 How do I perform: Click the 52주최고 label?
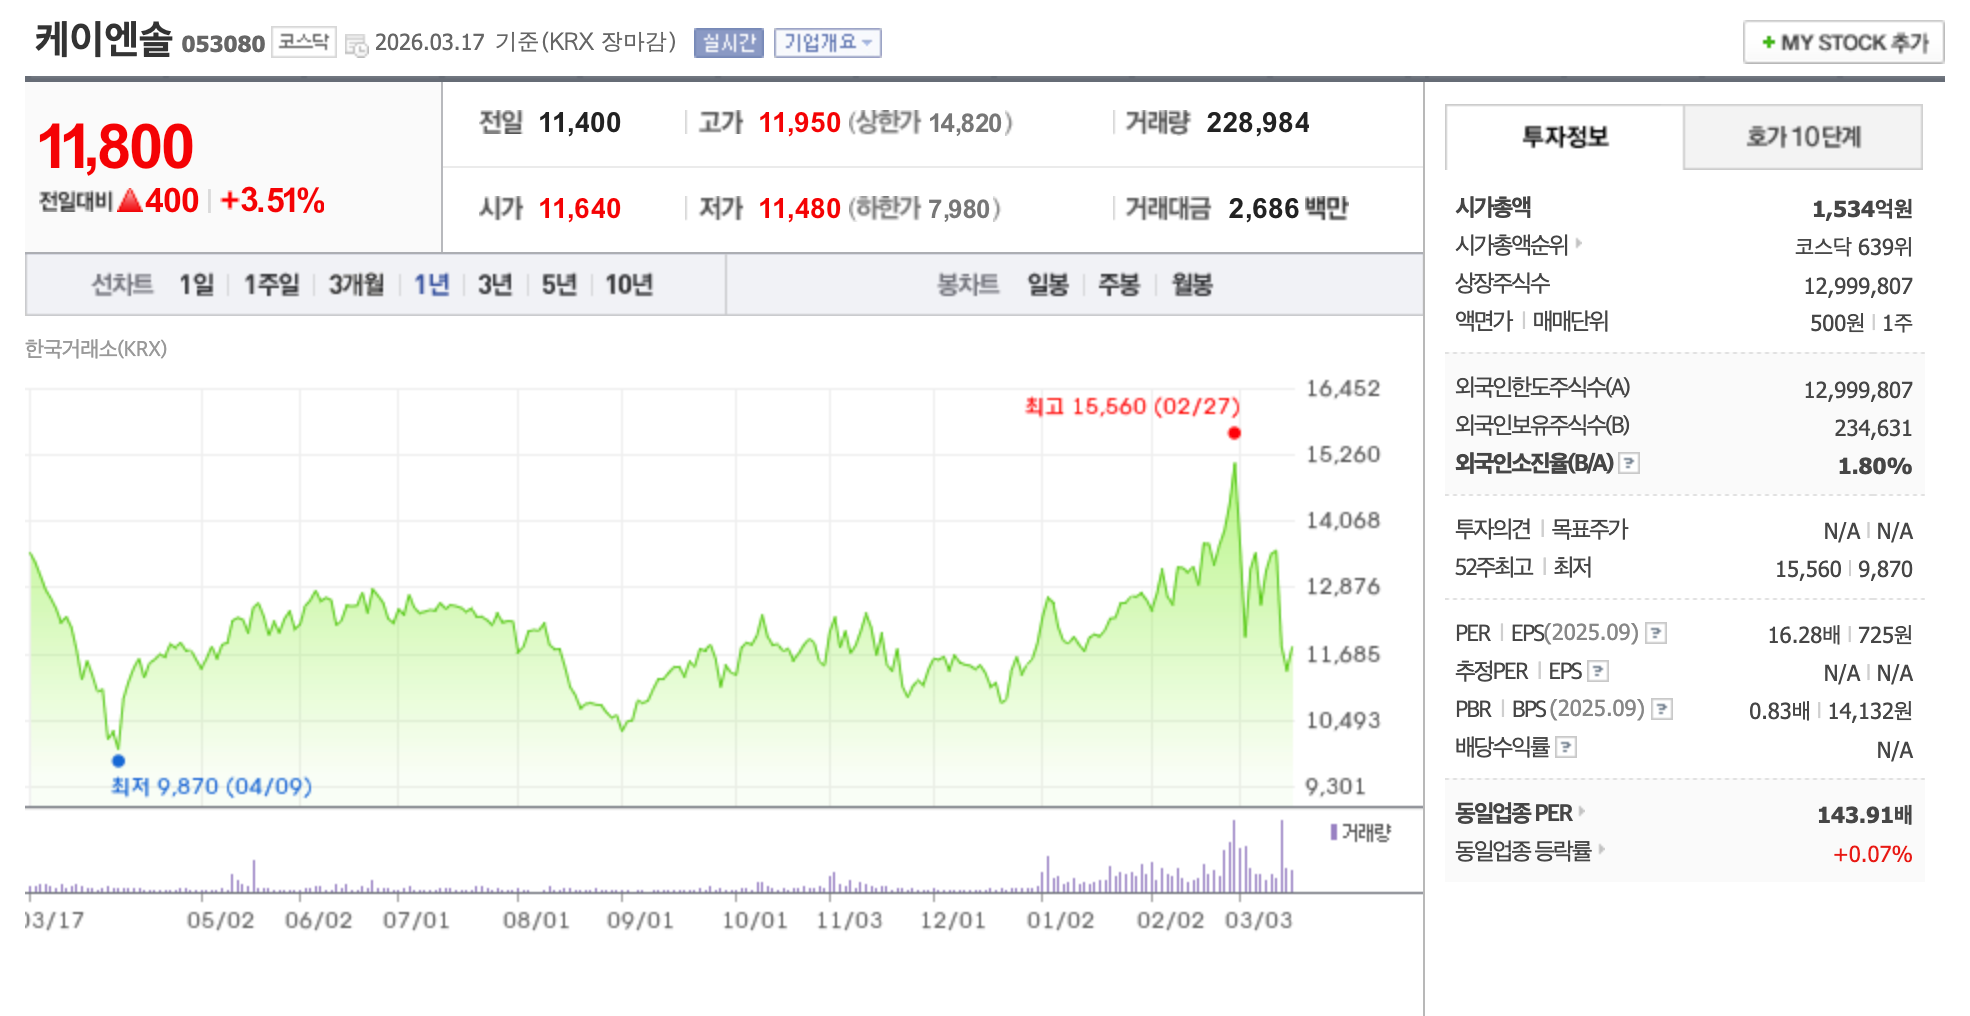pos(1494,567)
